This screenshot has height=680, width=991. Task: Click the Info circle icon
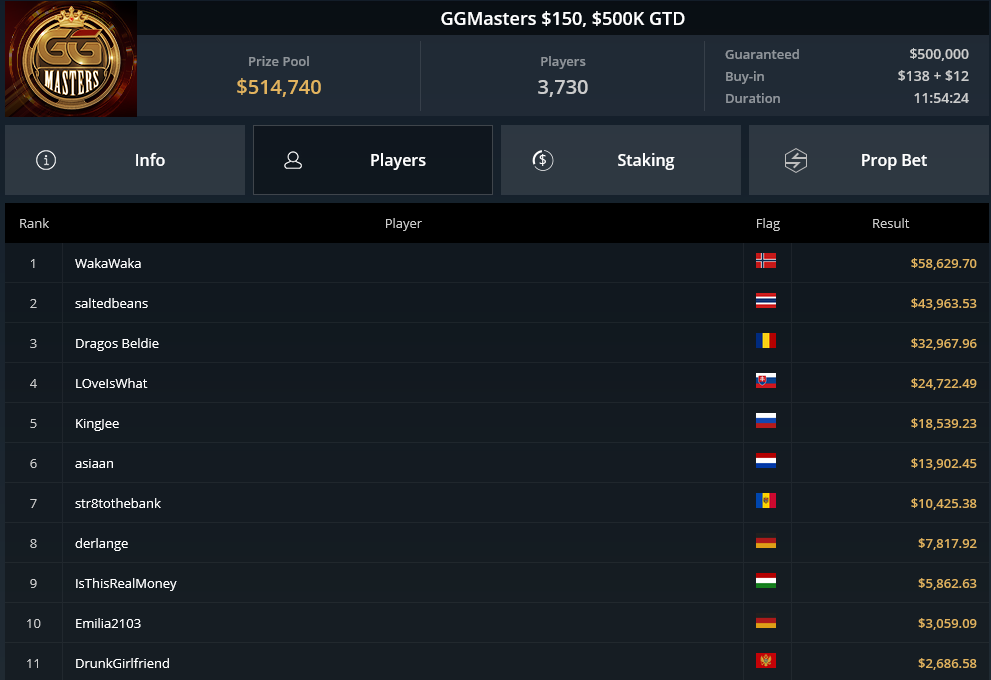click(46, 160)
